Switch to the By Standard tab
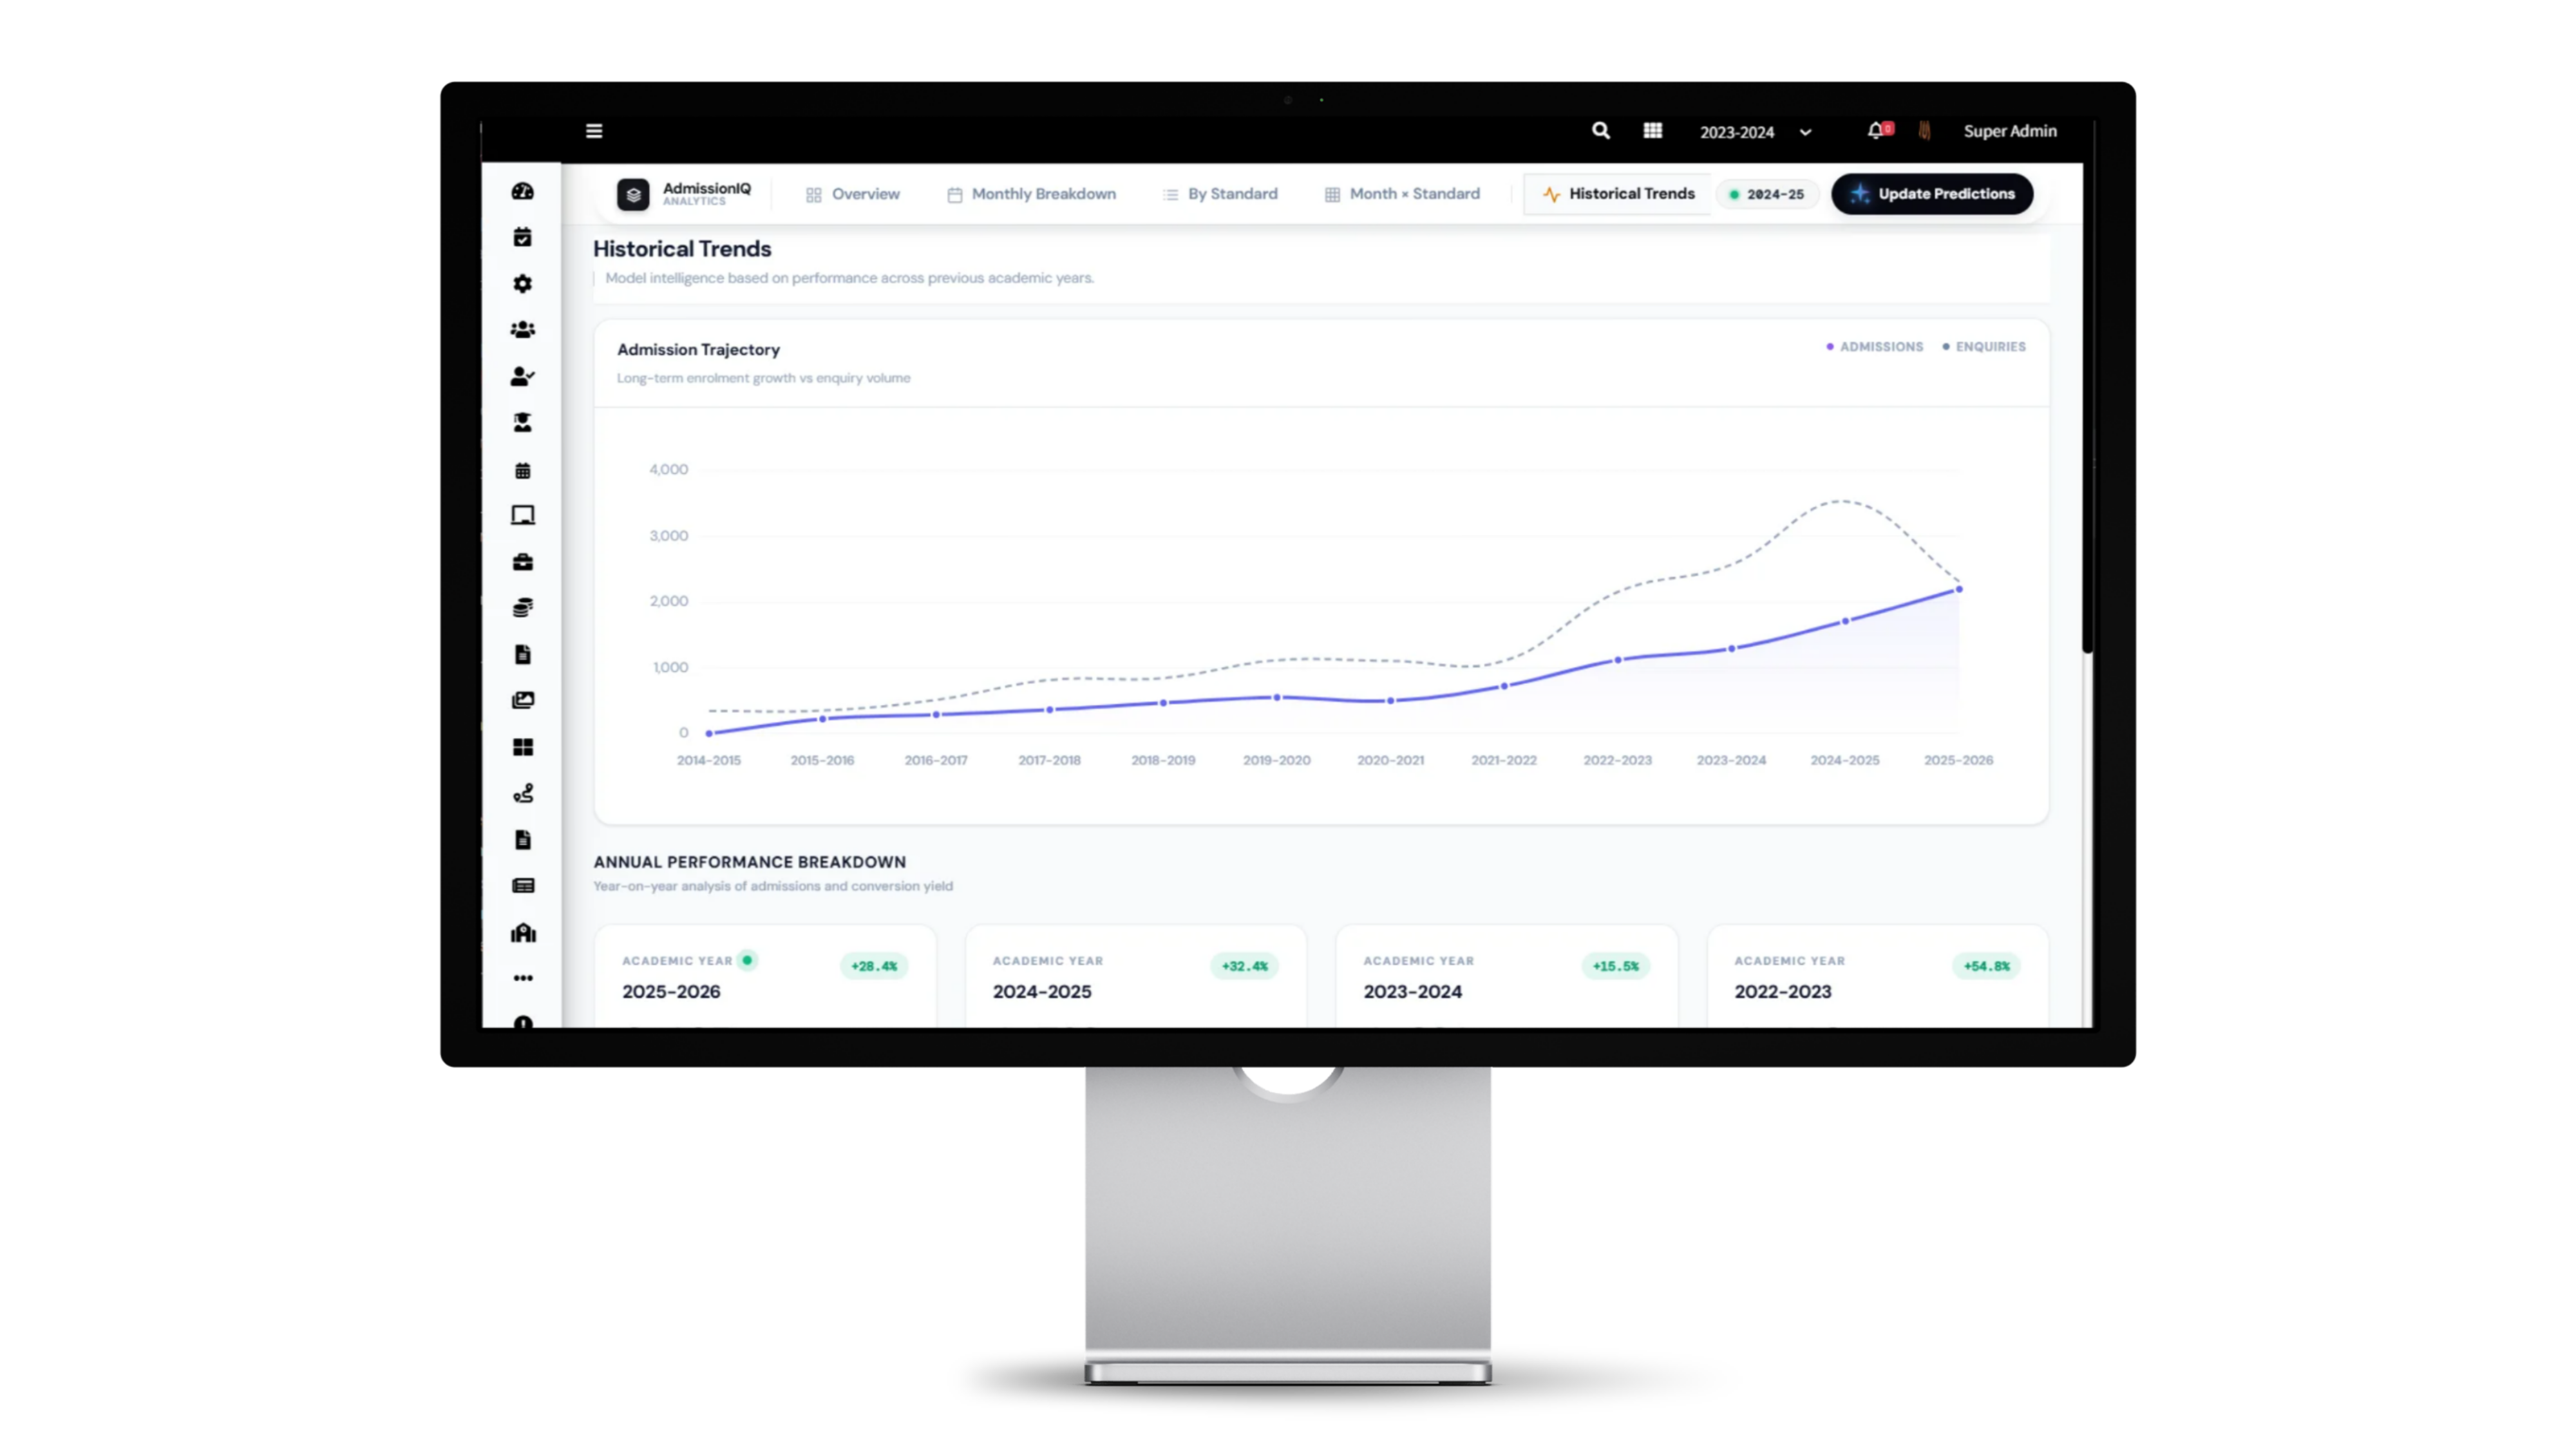Screen dimensions: 2576x1449 [1220, 194]
